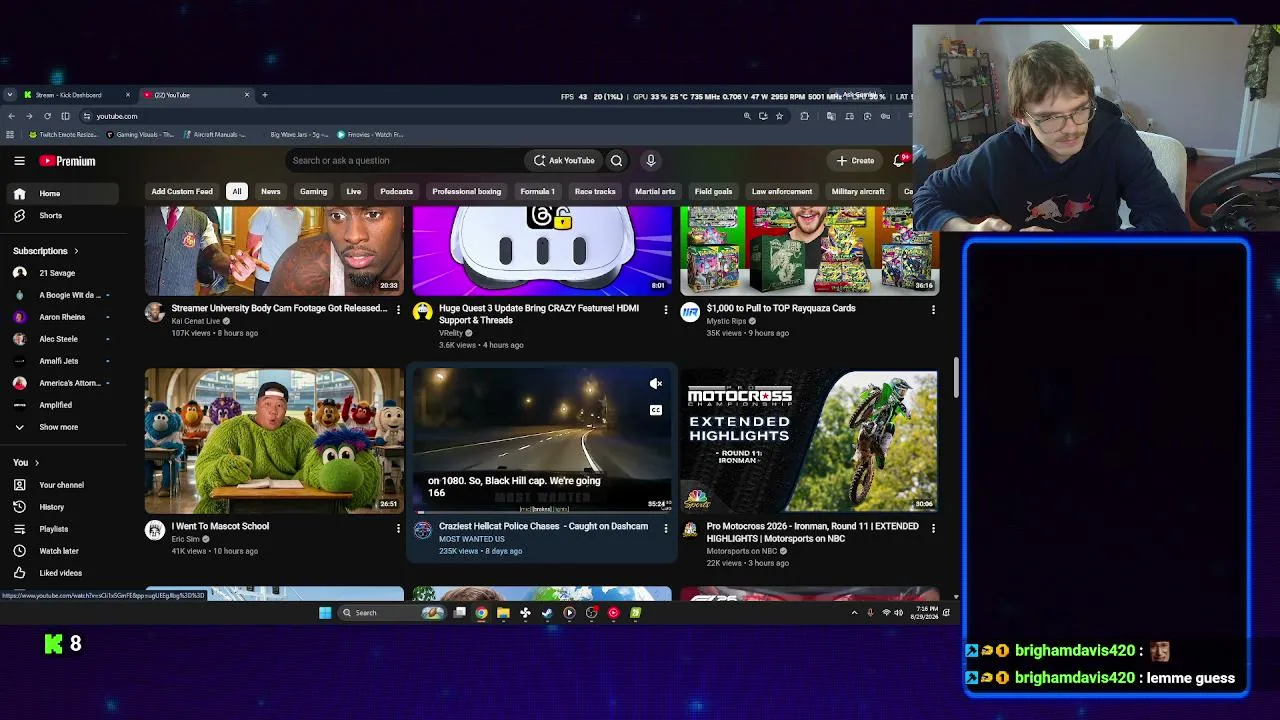Open the Eric Sim channel avatar

(154, 530)
